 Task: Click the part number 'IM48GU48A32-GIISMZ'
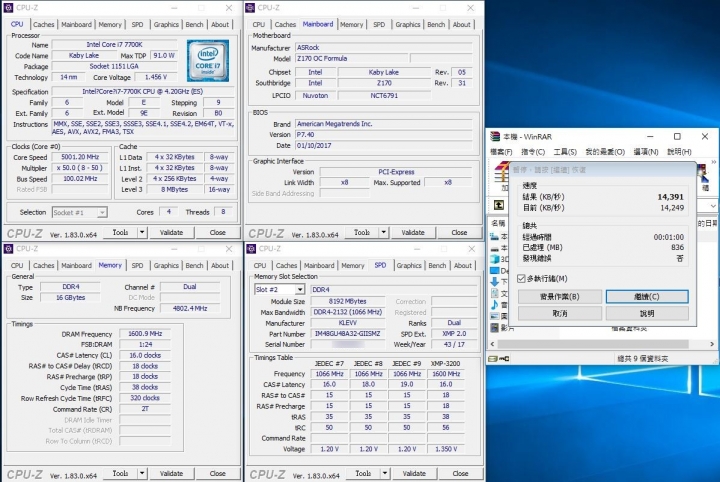[348, 334]
